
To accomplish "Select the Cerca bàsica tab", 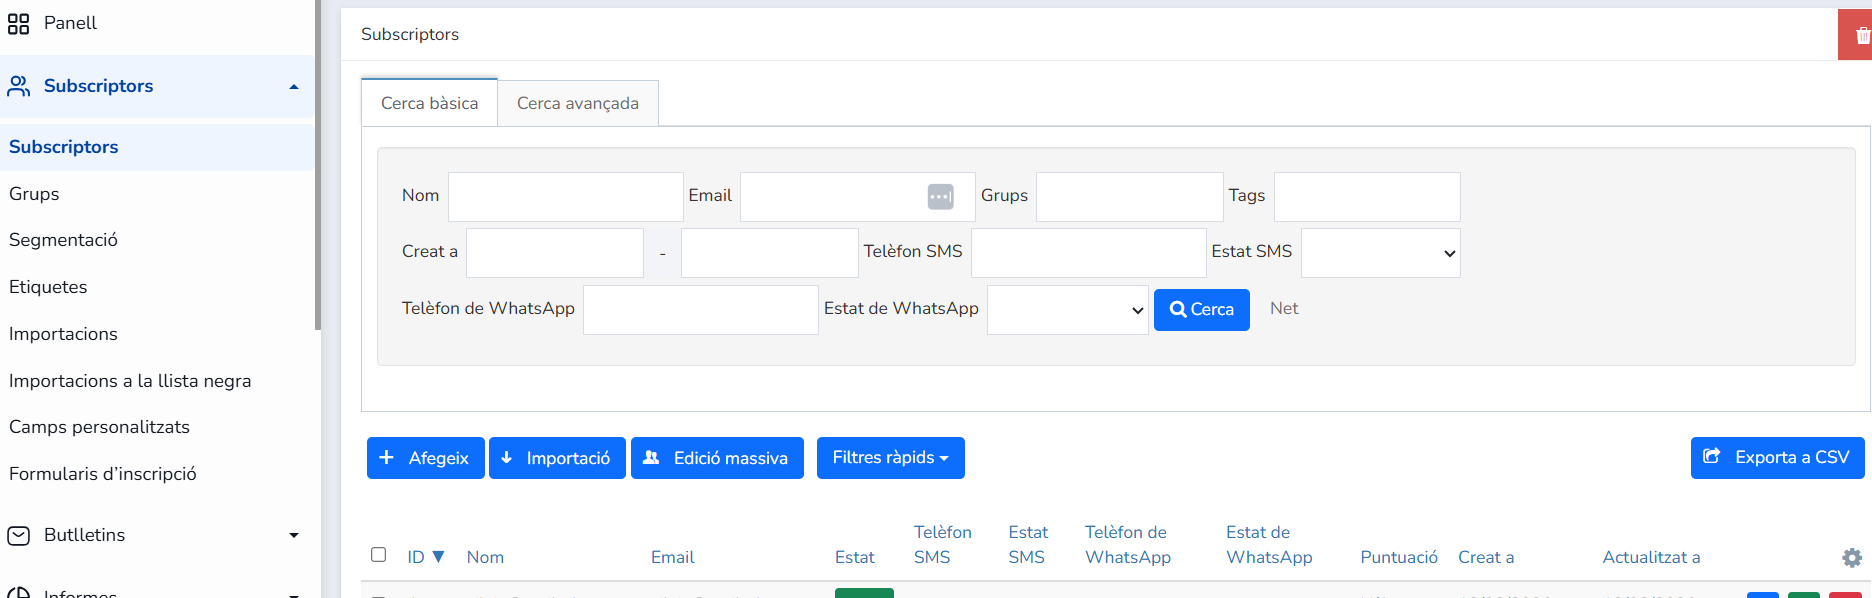I will 430,103.
